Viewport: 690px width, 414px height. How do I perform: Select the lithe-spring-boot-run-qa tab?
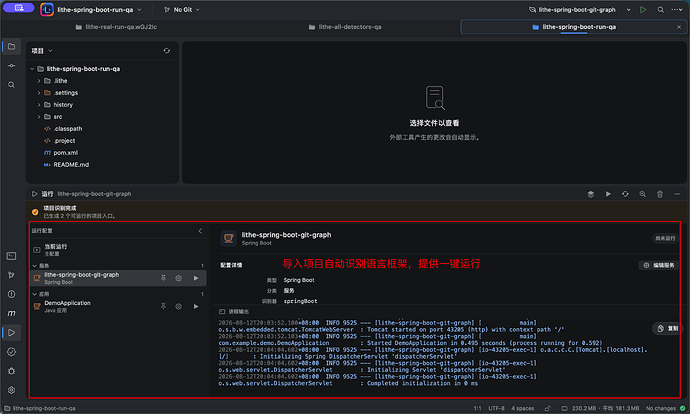coord(574,27)
